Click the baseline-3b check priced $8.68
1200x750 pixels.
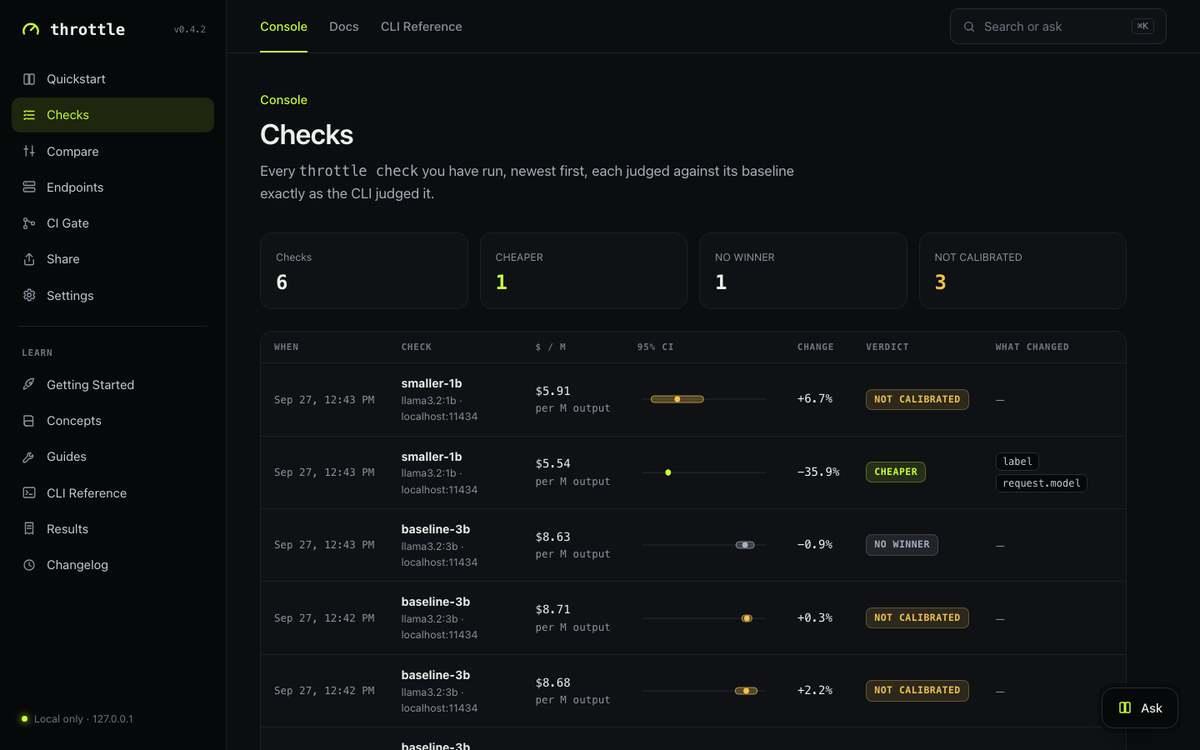click(x=435, y=675)
